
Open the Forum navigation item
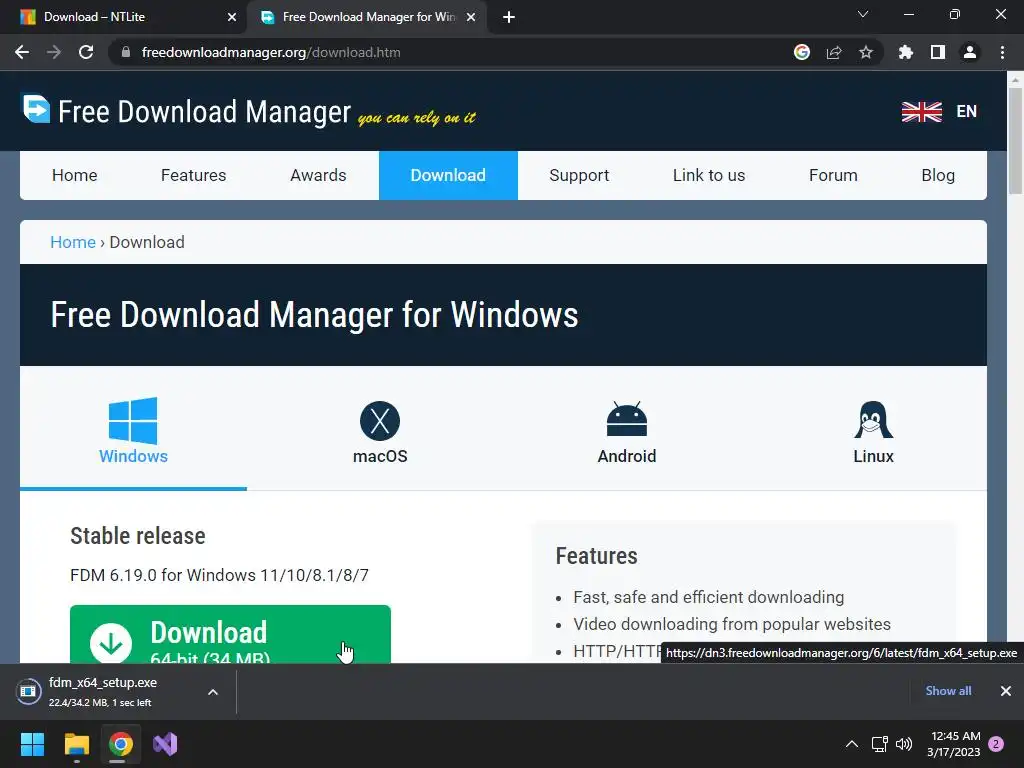[833, 175]
